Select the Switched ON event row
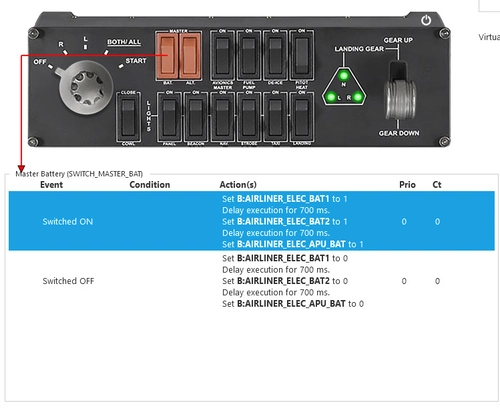 (252, 221)
